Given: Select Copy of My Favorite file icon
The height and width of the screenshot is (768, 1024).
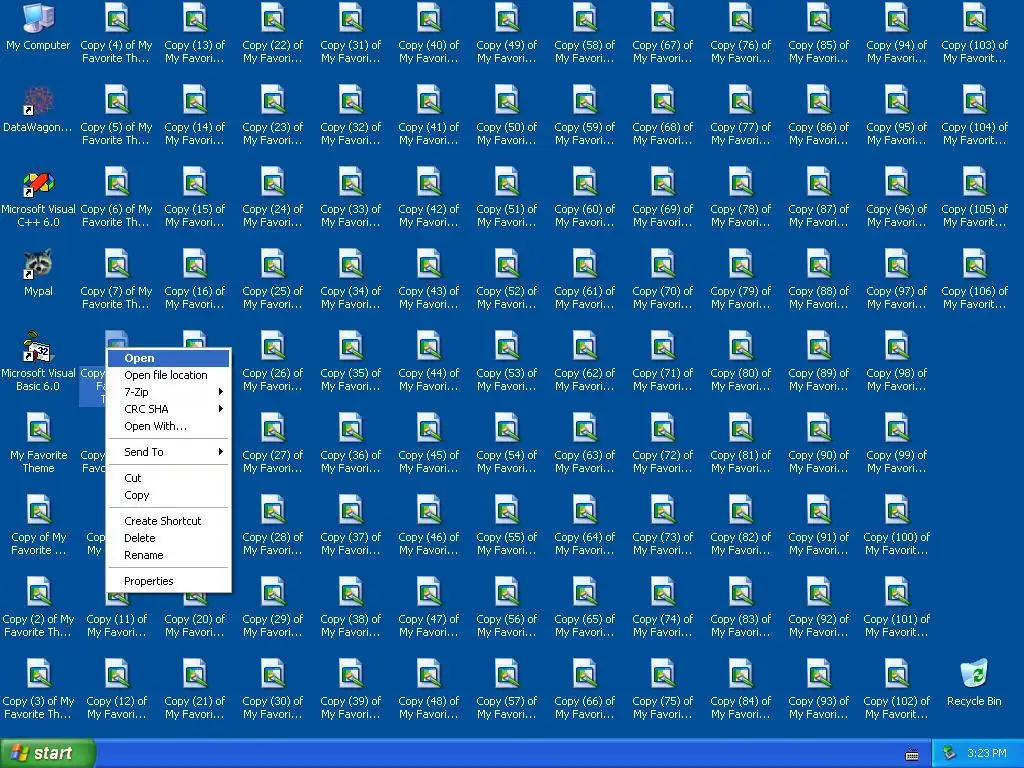Looking at the screenshot, I should 38,511.
